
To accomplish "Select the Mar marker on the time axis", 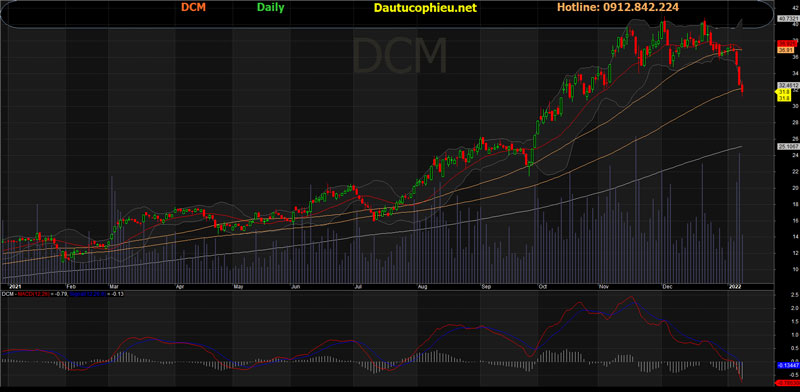I will coord(114,287).
